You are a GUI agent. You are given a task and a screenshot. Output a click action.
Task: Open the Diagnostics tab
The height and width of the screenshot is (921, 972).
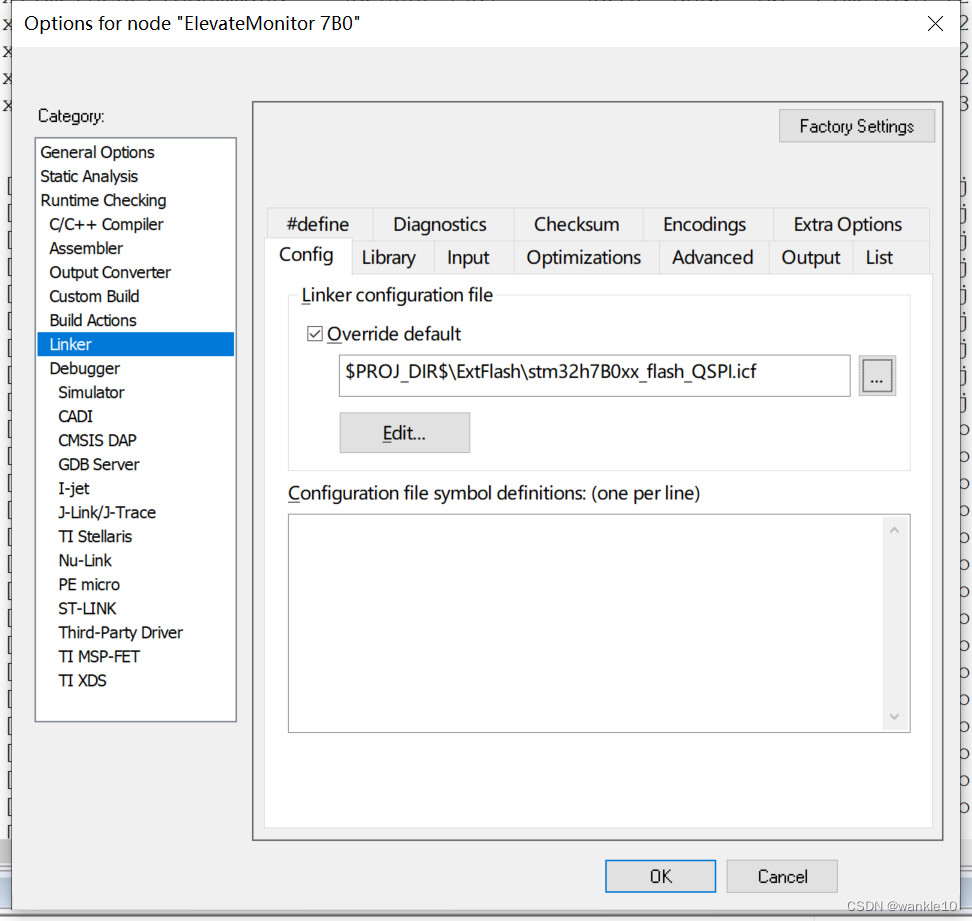click(440, 224)
